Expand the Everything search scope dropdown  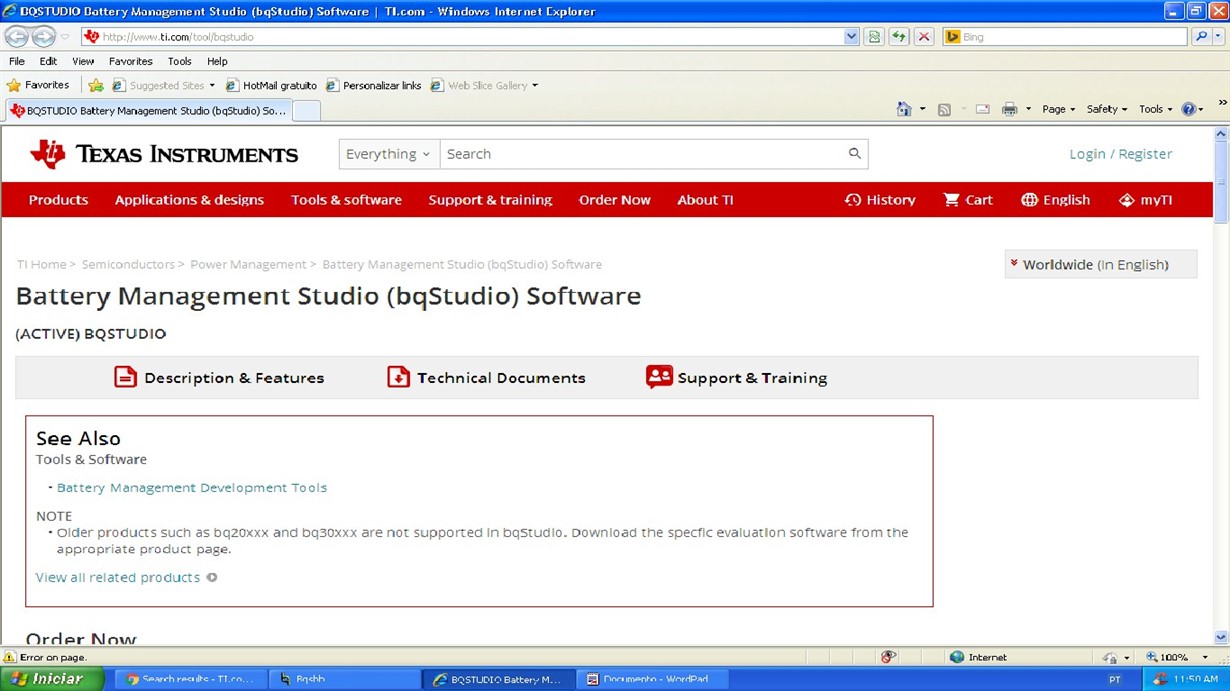[389, 154]
